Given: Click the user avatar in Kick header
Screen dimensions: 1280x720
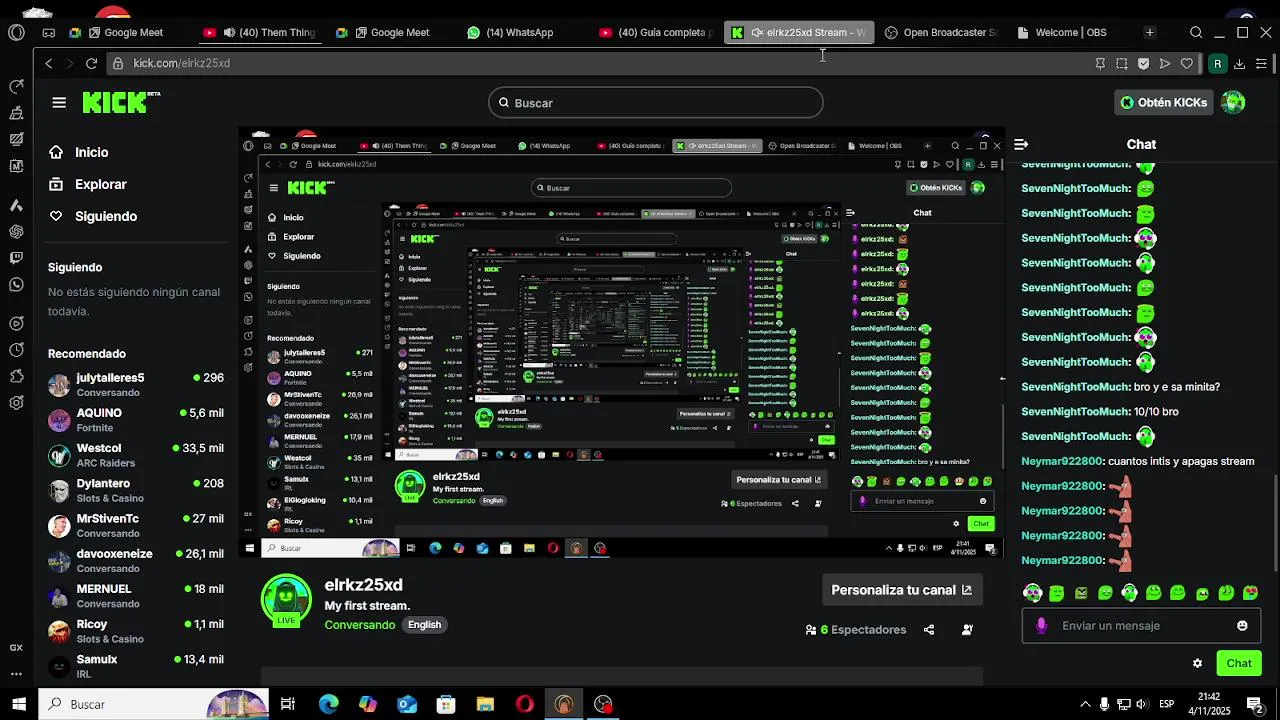Looking at the screenshot, I should point(1233,102).
